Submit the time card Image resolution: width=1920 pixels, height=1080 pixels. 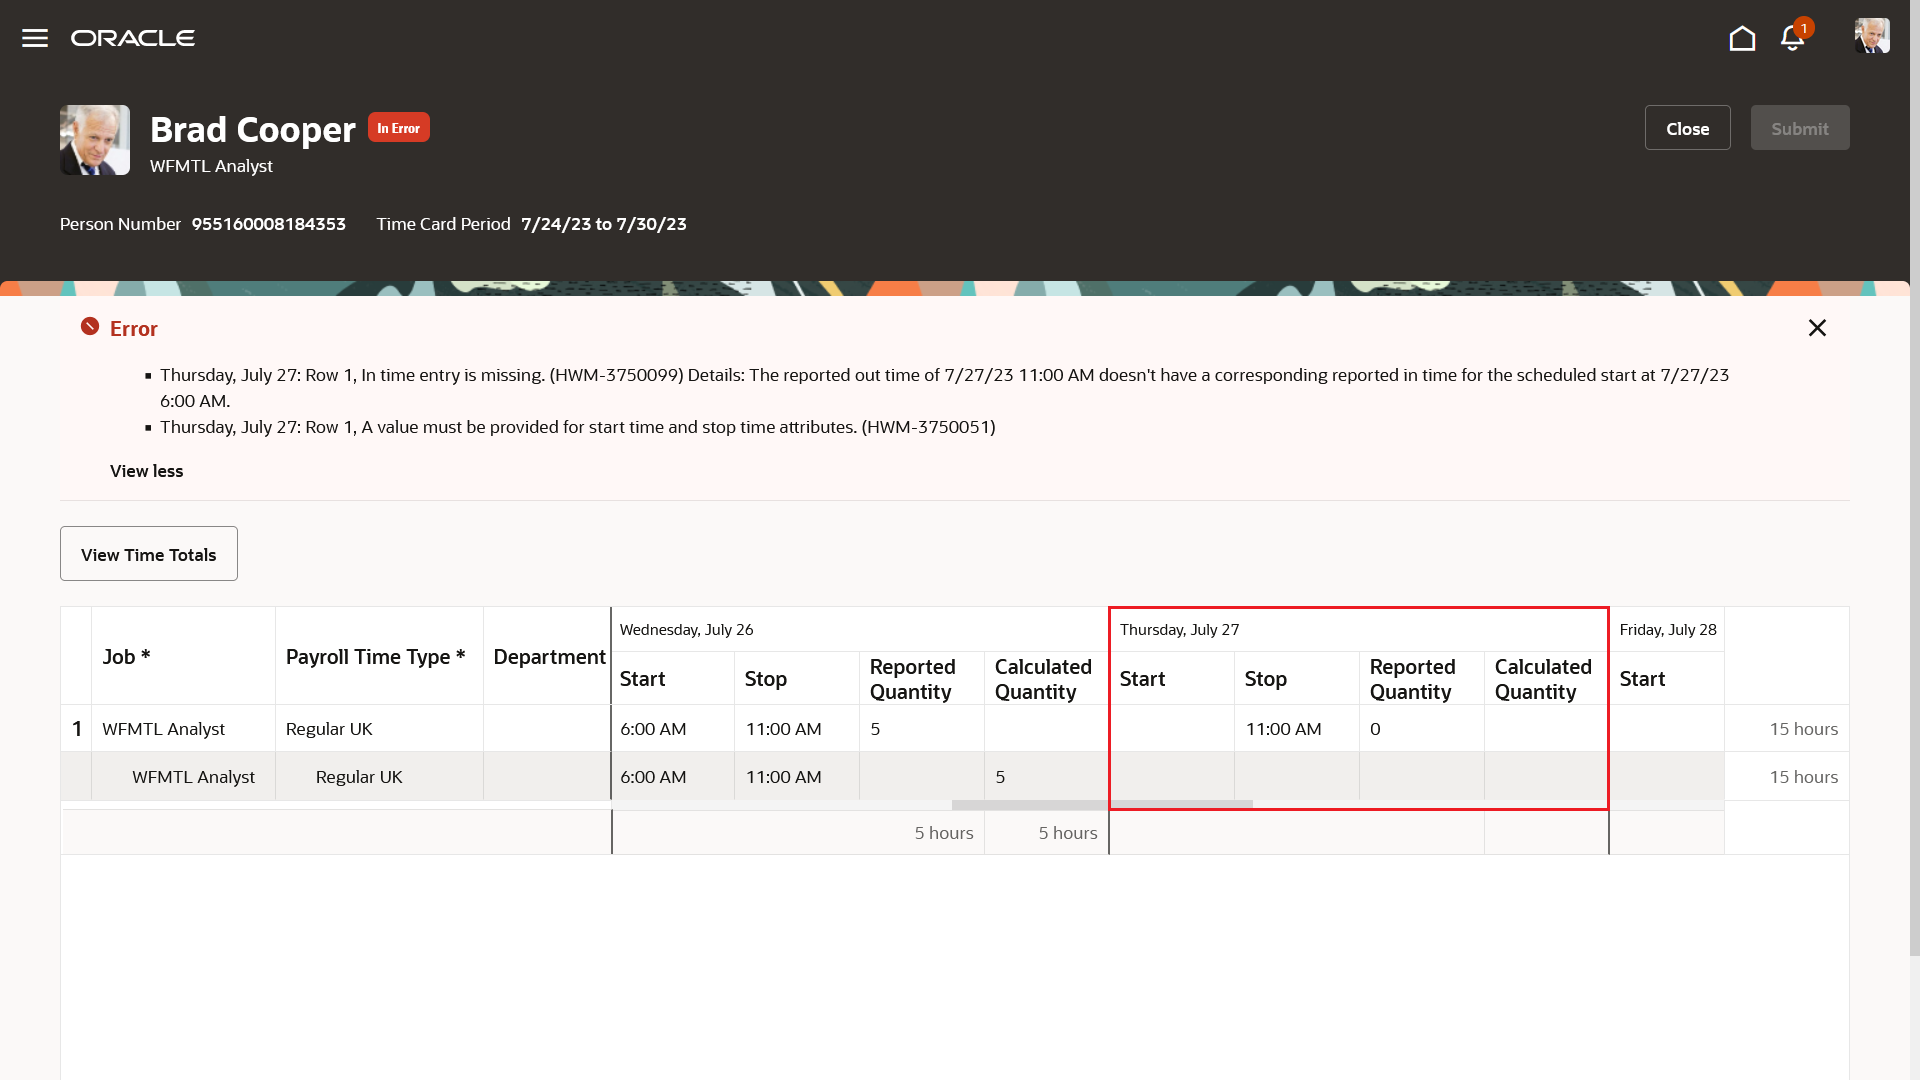pyautogui.click(x=1799, y=127)
